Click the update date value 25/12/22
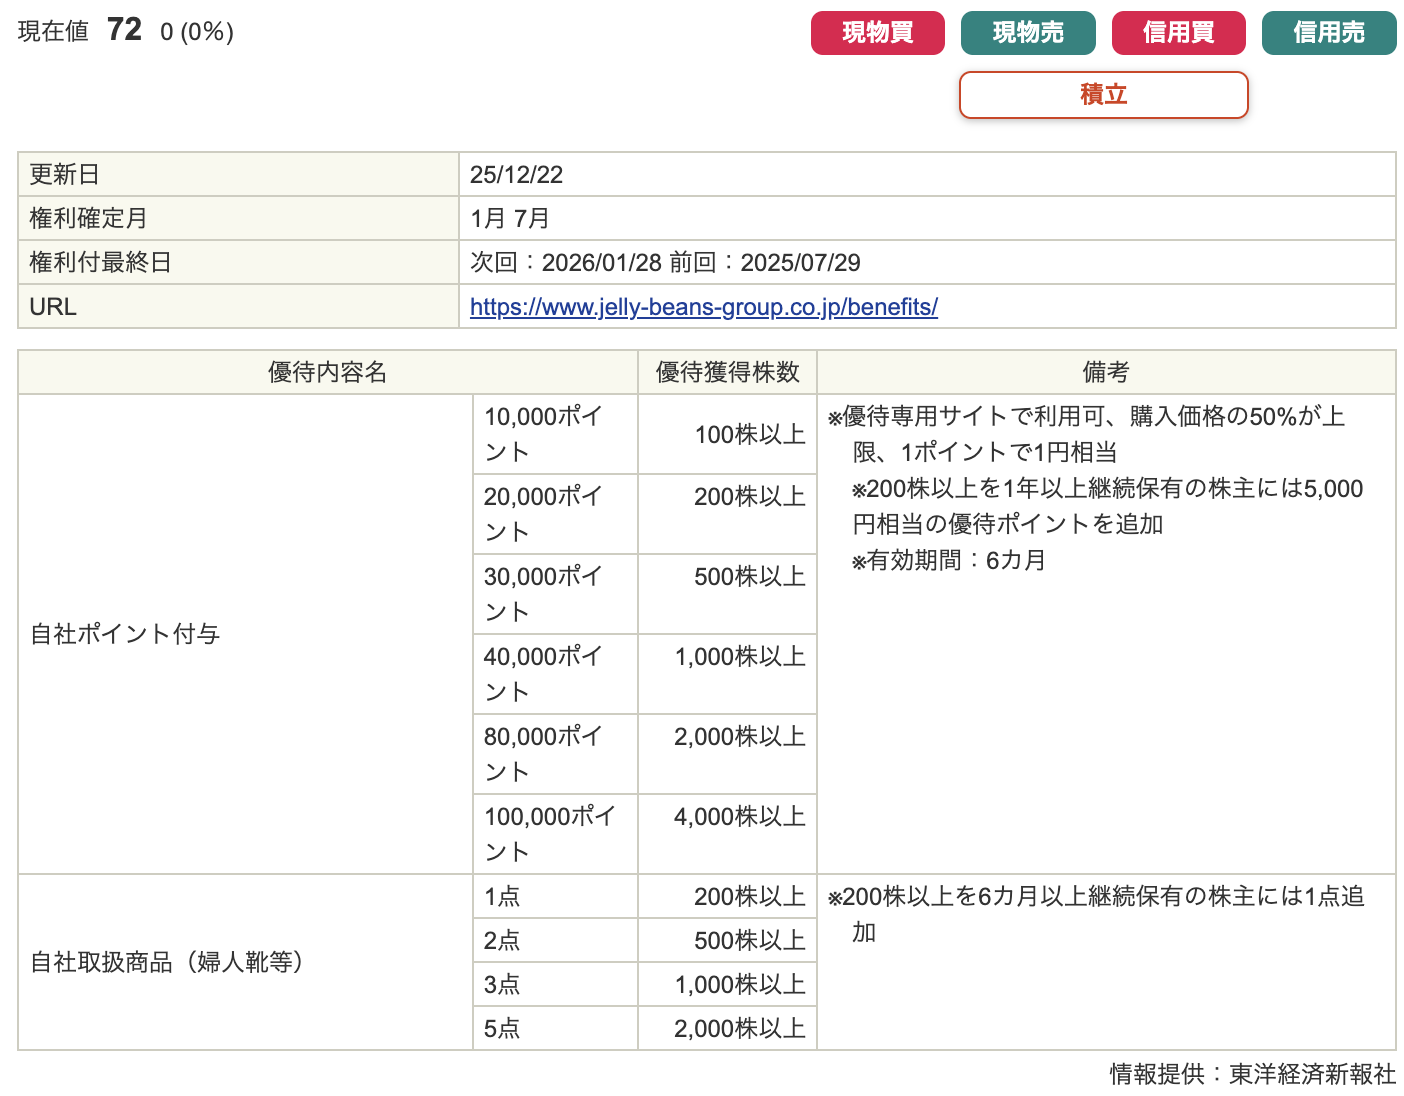The width and height of the screenshot is (1404, 1096). [516, 175]
